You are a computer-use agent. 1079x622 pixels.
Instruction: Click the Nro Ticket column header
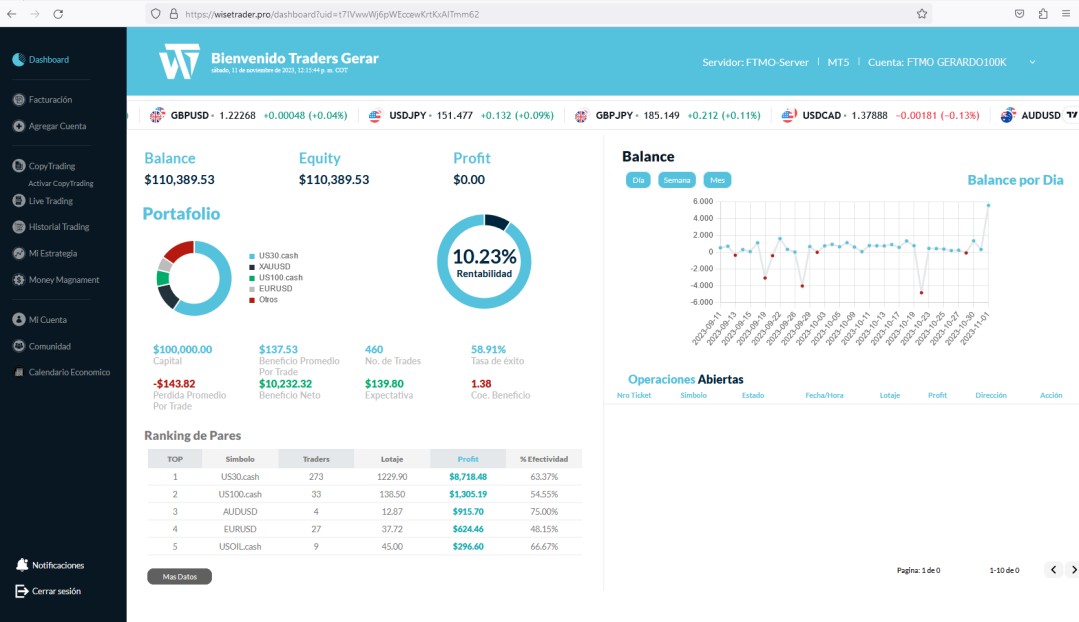[634, 396]
